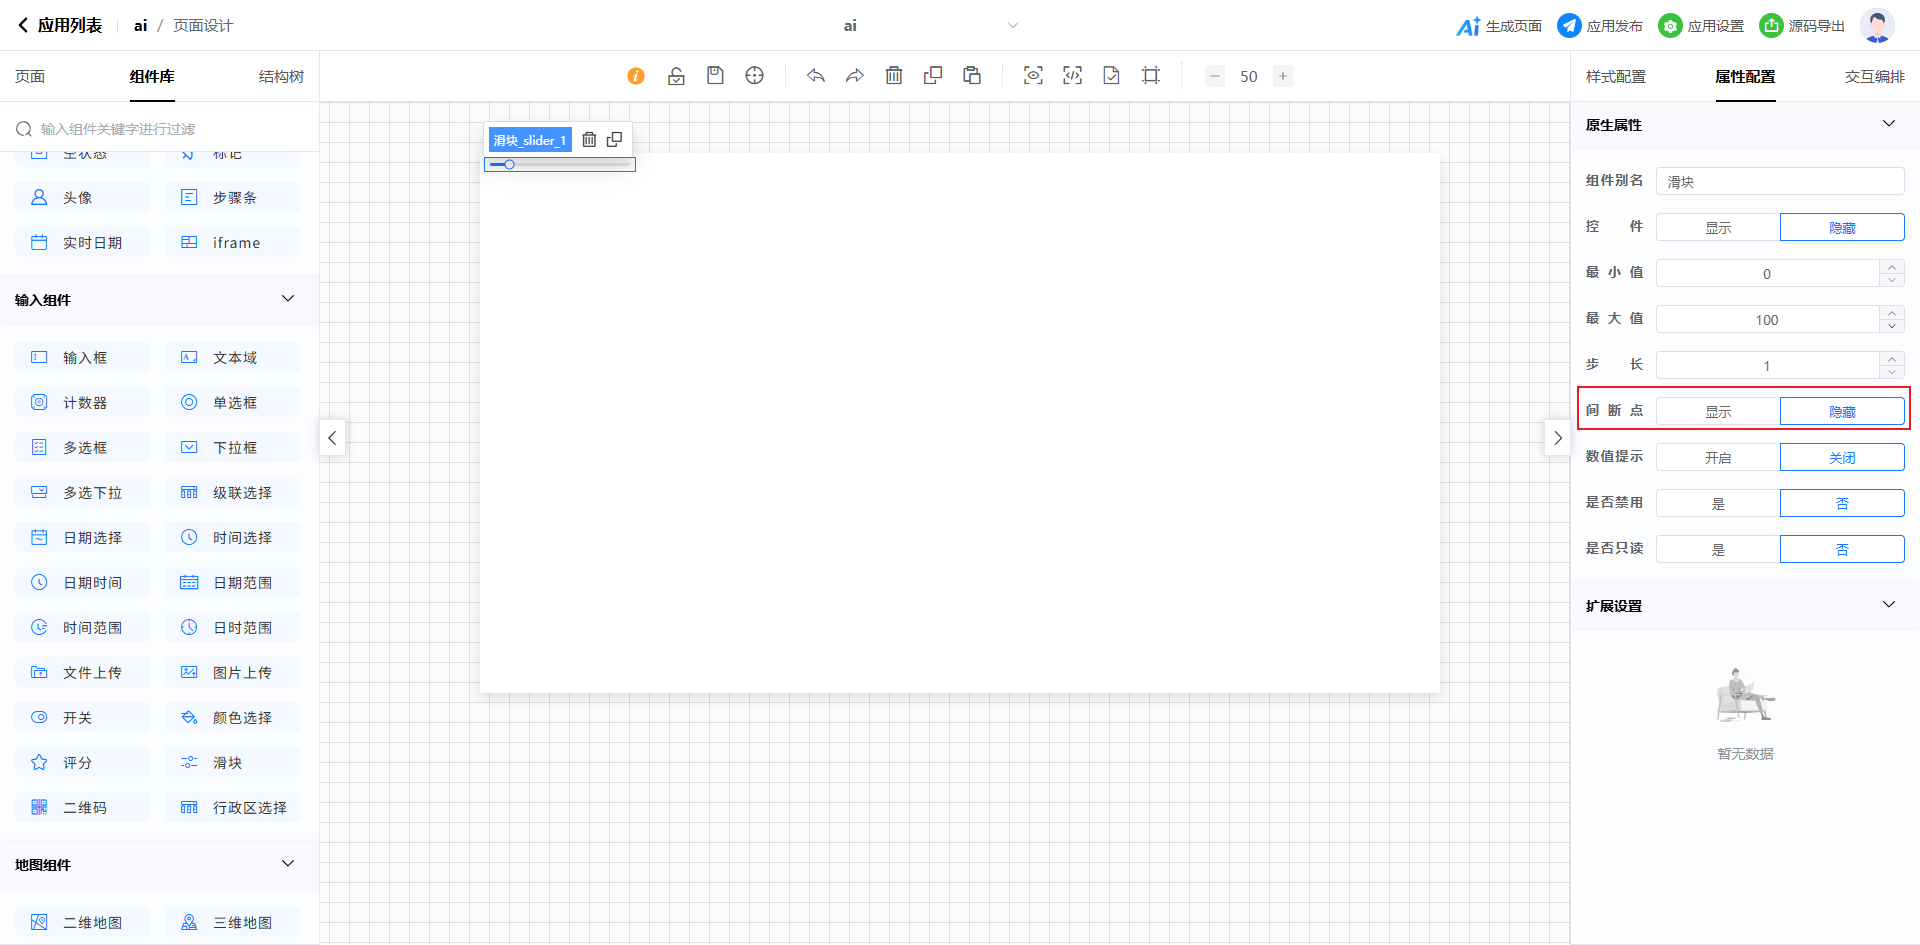Switch to the 结构树 tab
Image resolution: width=1920 pixels, height=945 pixels.
(281, 77)
